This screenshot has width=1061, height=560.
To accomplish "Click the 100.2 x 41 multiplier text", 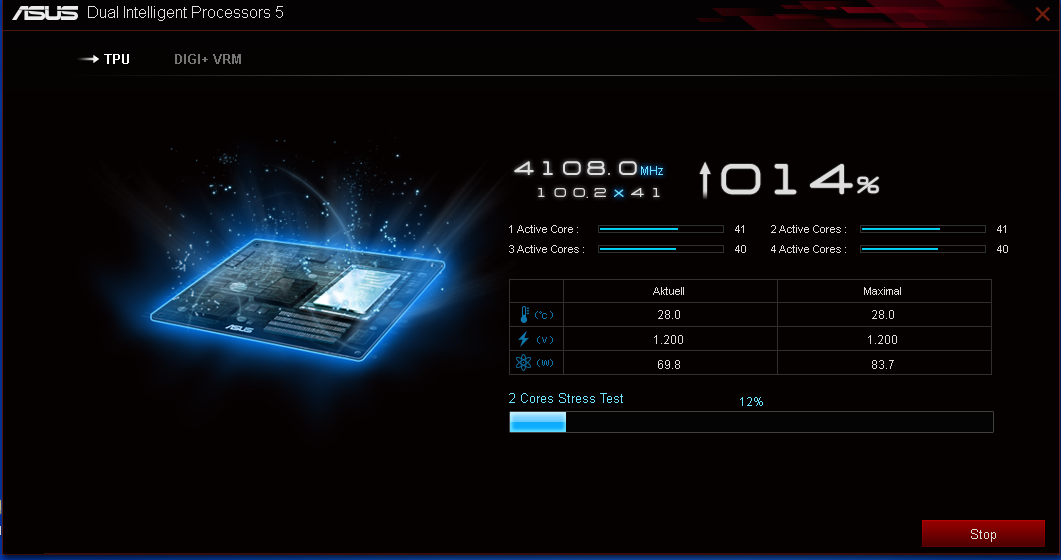I will point(598,193).
